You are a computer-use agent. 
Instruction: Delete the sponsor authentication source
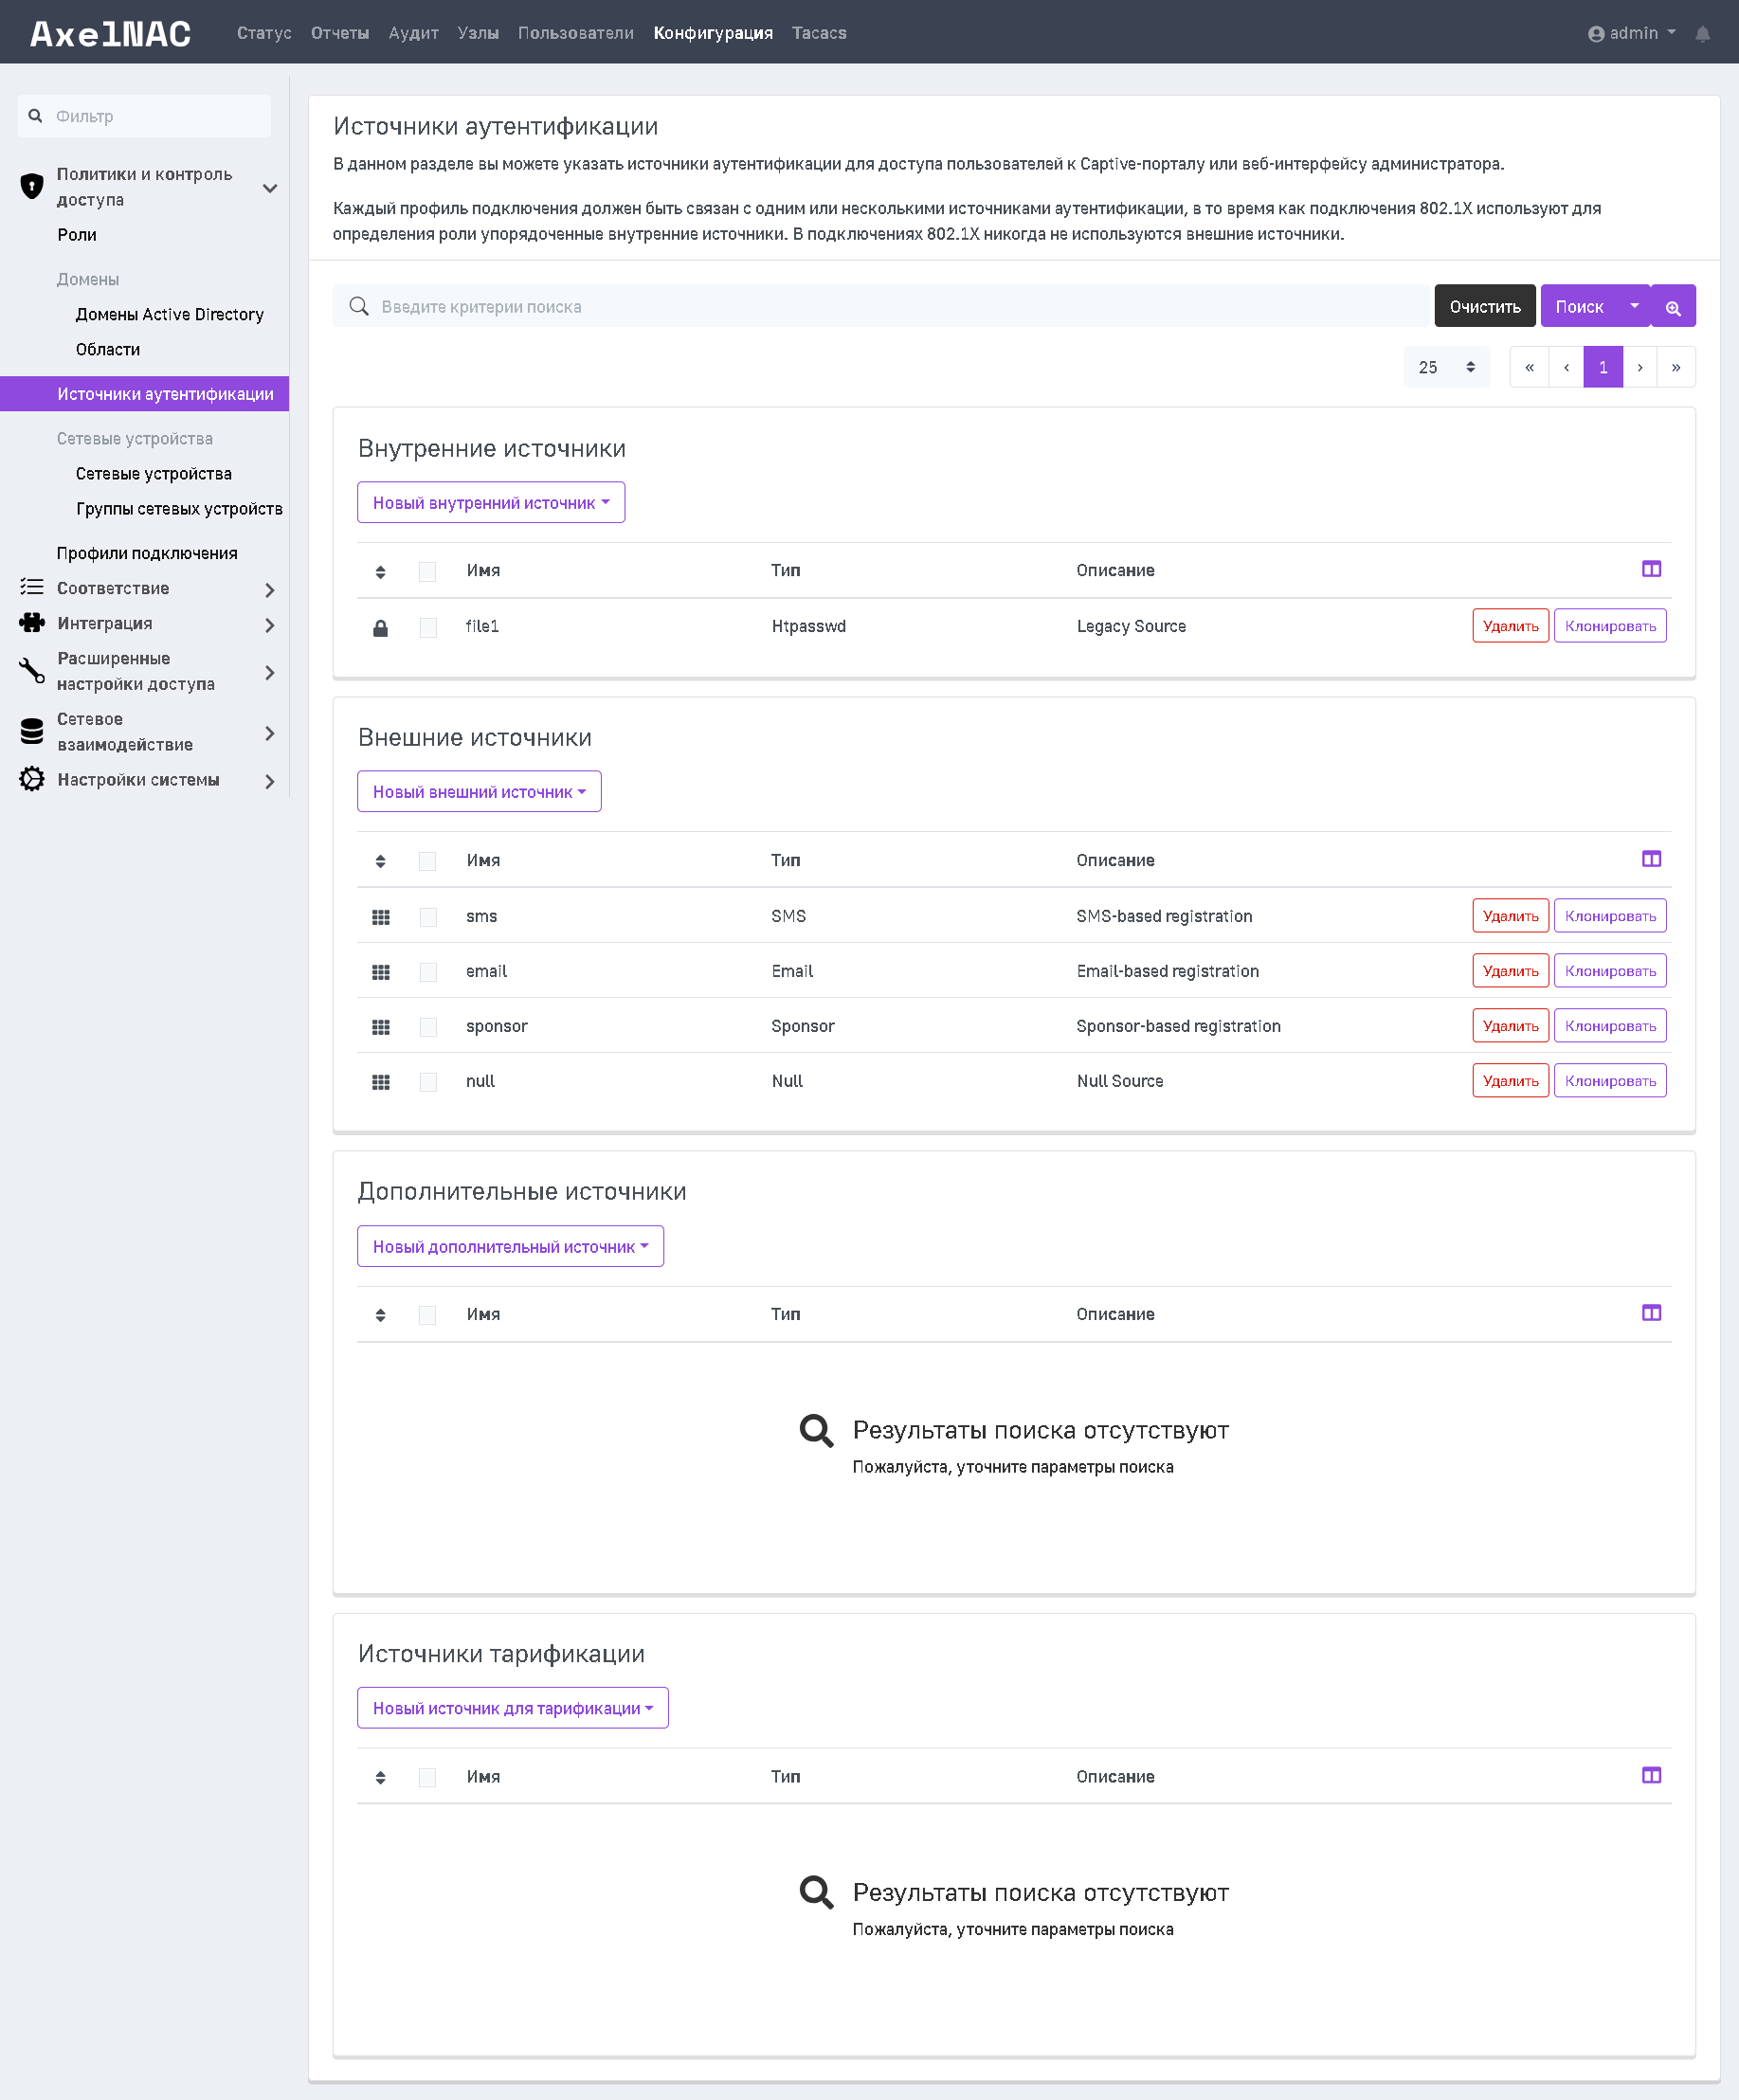coord(1510,1026)
